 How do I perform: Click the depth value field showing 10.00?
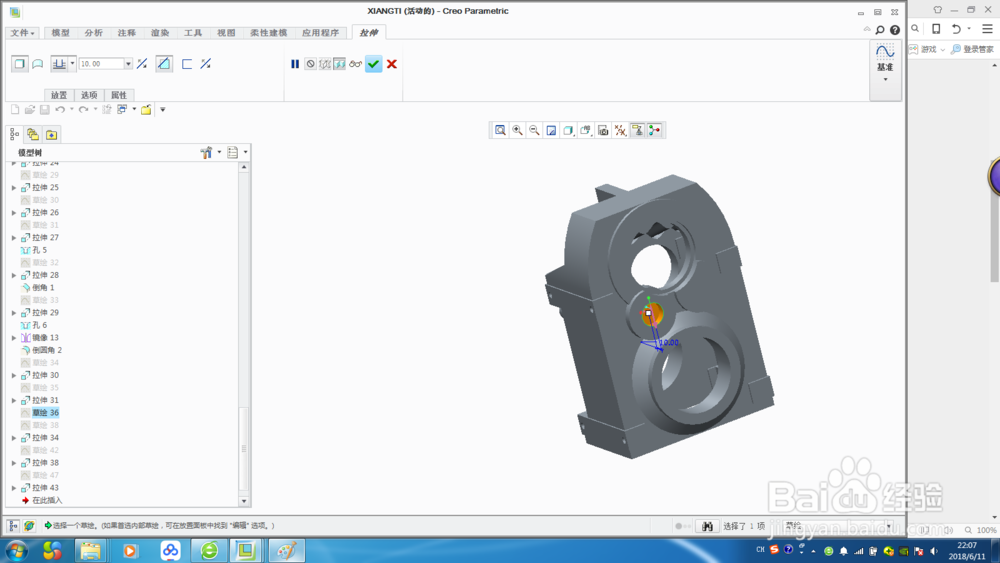101,64
